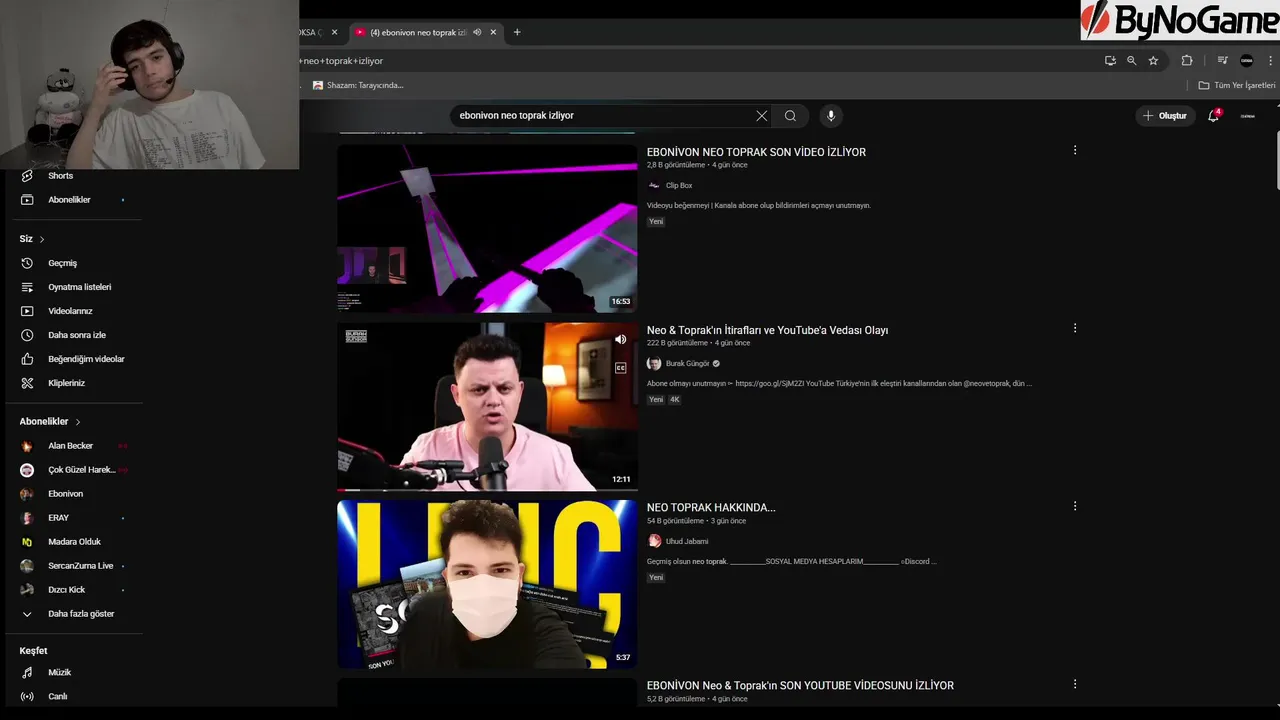
Task: Start voice search with microphone icon
Action: (x=830, y=116)
